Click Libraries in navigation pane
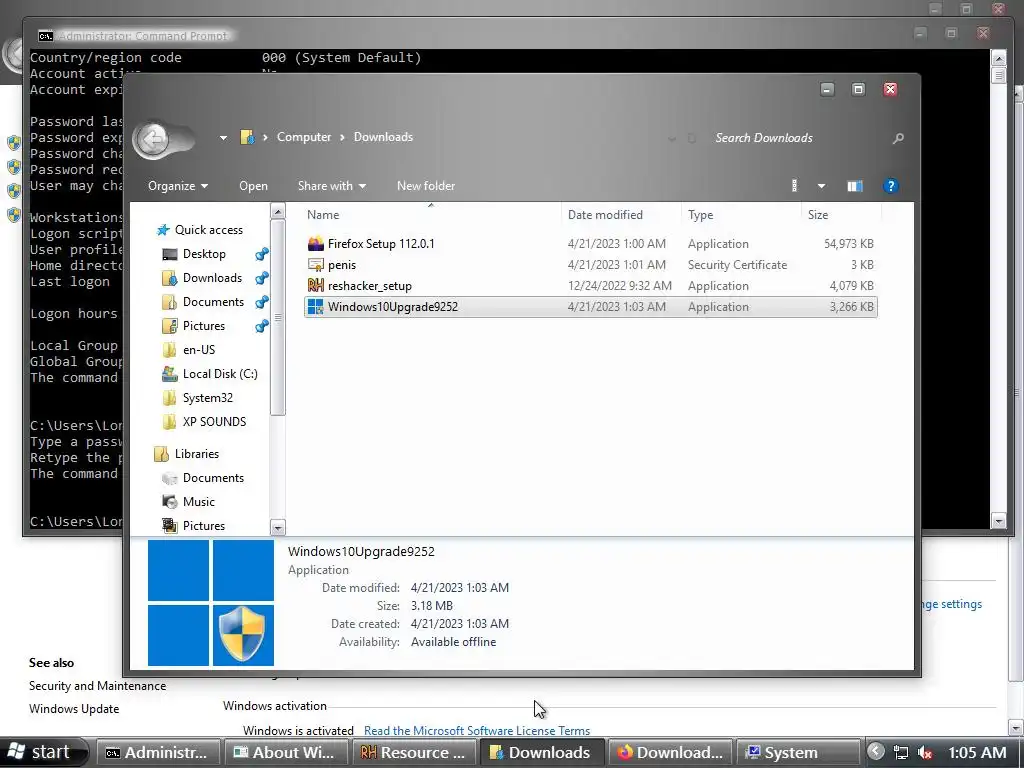Image resolution: width=1024 pixels, height=768 pixels. coord(197,454)
